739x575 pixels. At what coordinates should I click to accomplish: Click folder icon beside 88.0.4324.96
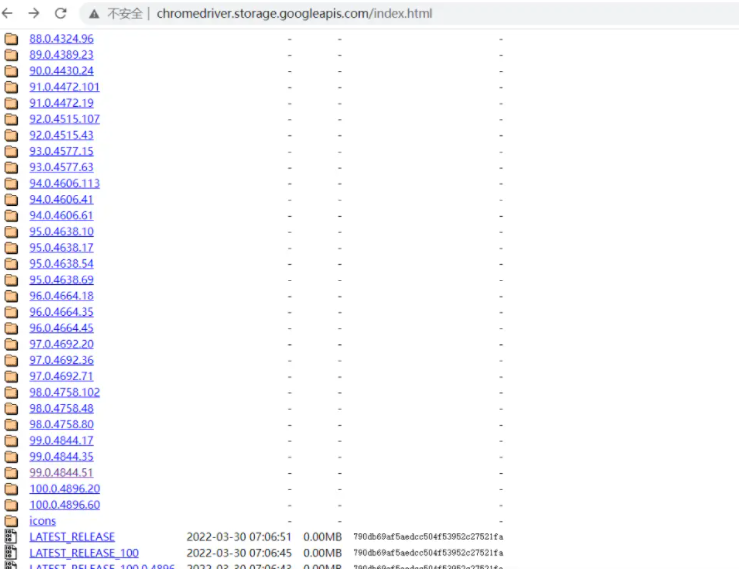tap(11, 39)
